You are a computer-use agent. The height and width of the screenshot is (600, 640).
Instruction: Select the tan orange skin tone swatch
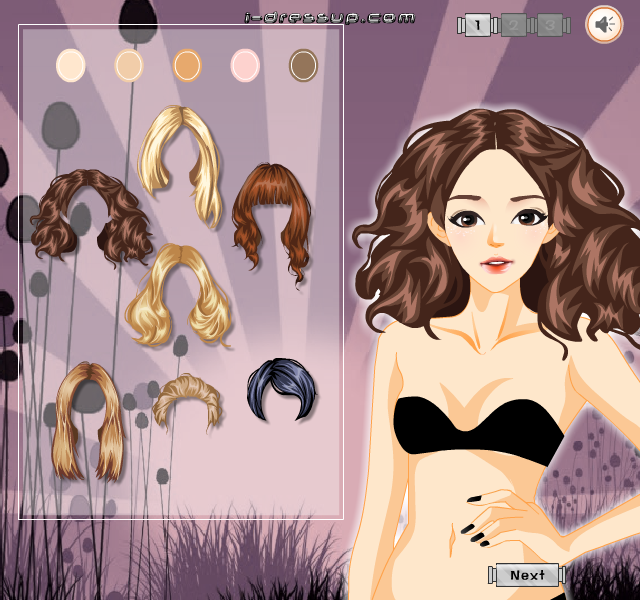point(187,65)
